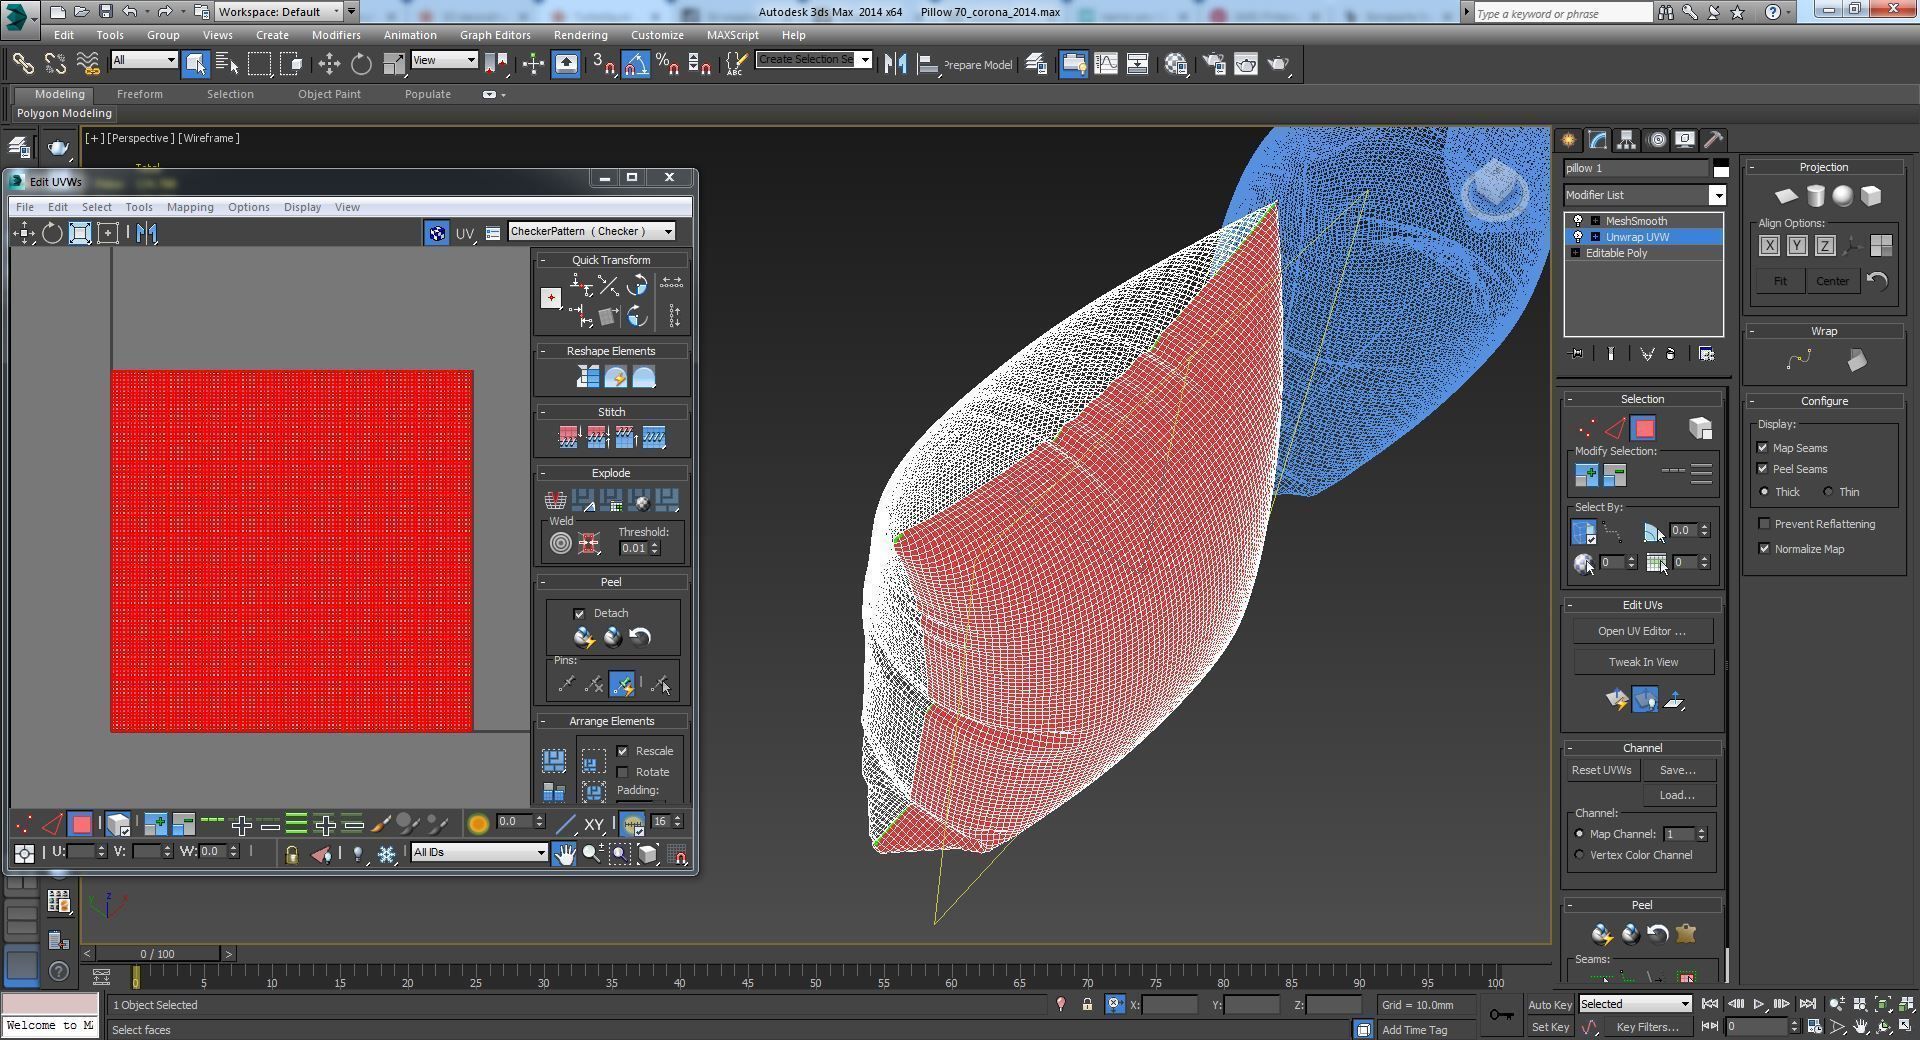Open the Material Editor icon

click(x=1176, y=64)
